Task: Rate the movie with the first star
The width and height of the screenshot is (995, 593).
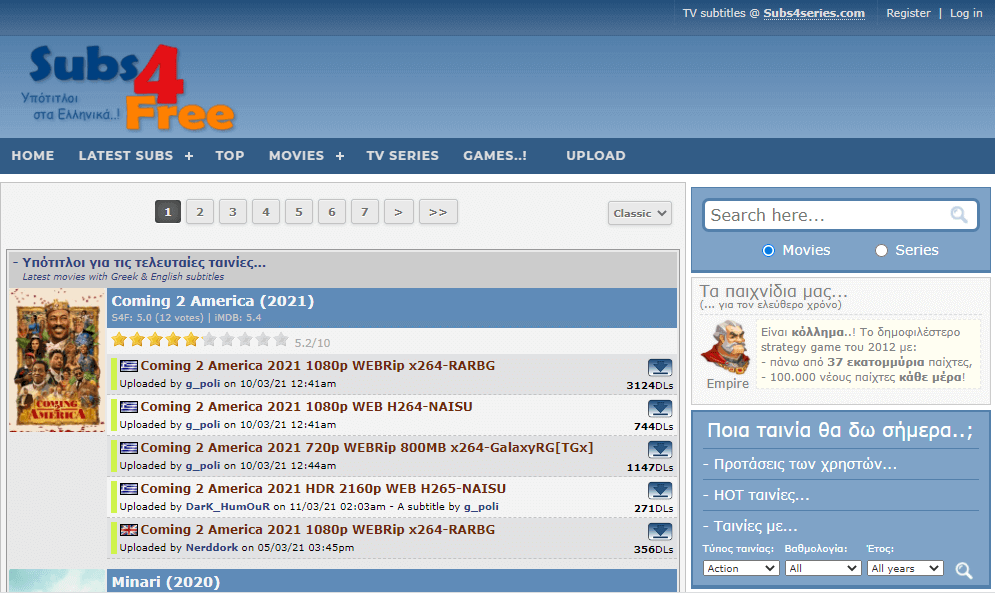Action: pos(119,340)
